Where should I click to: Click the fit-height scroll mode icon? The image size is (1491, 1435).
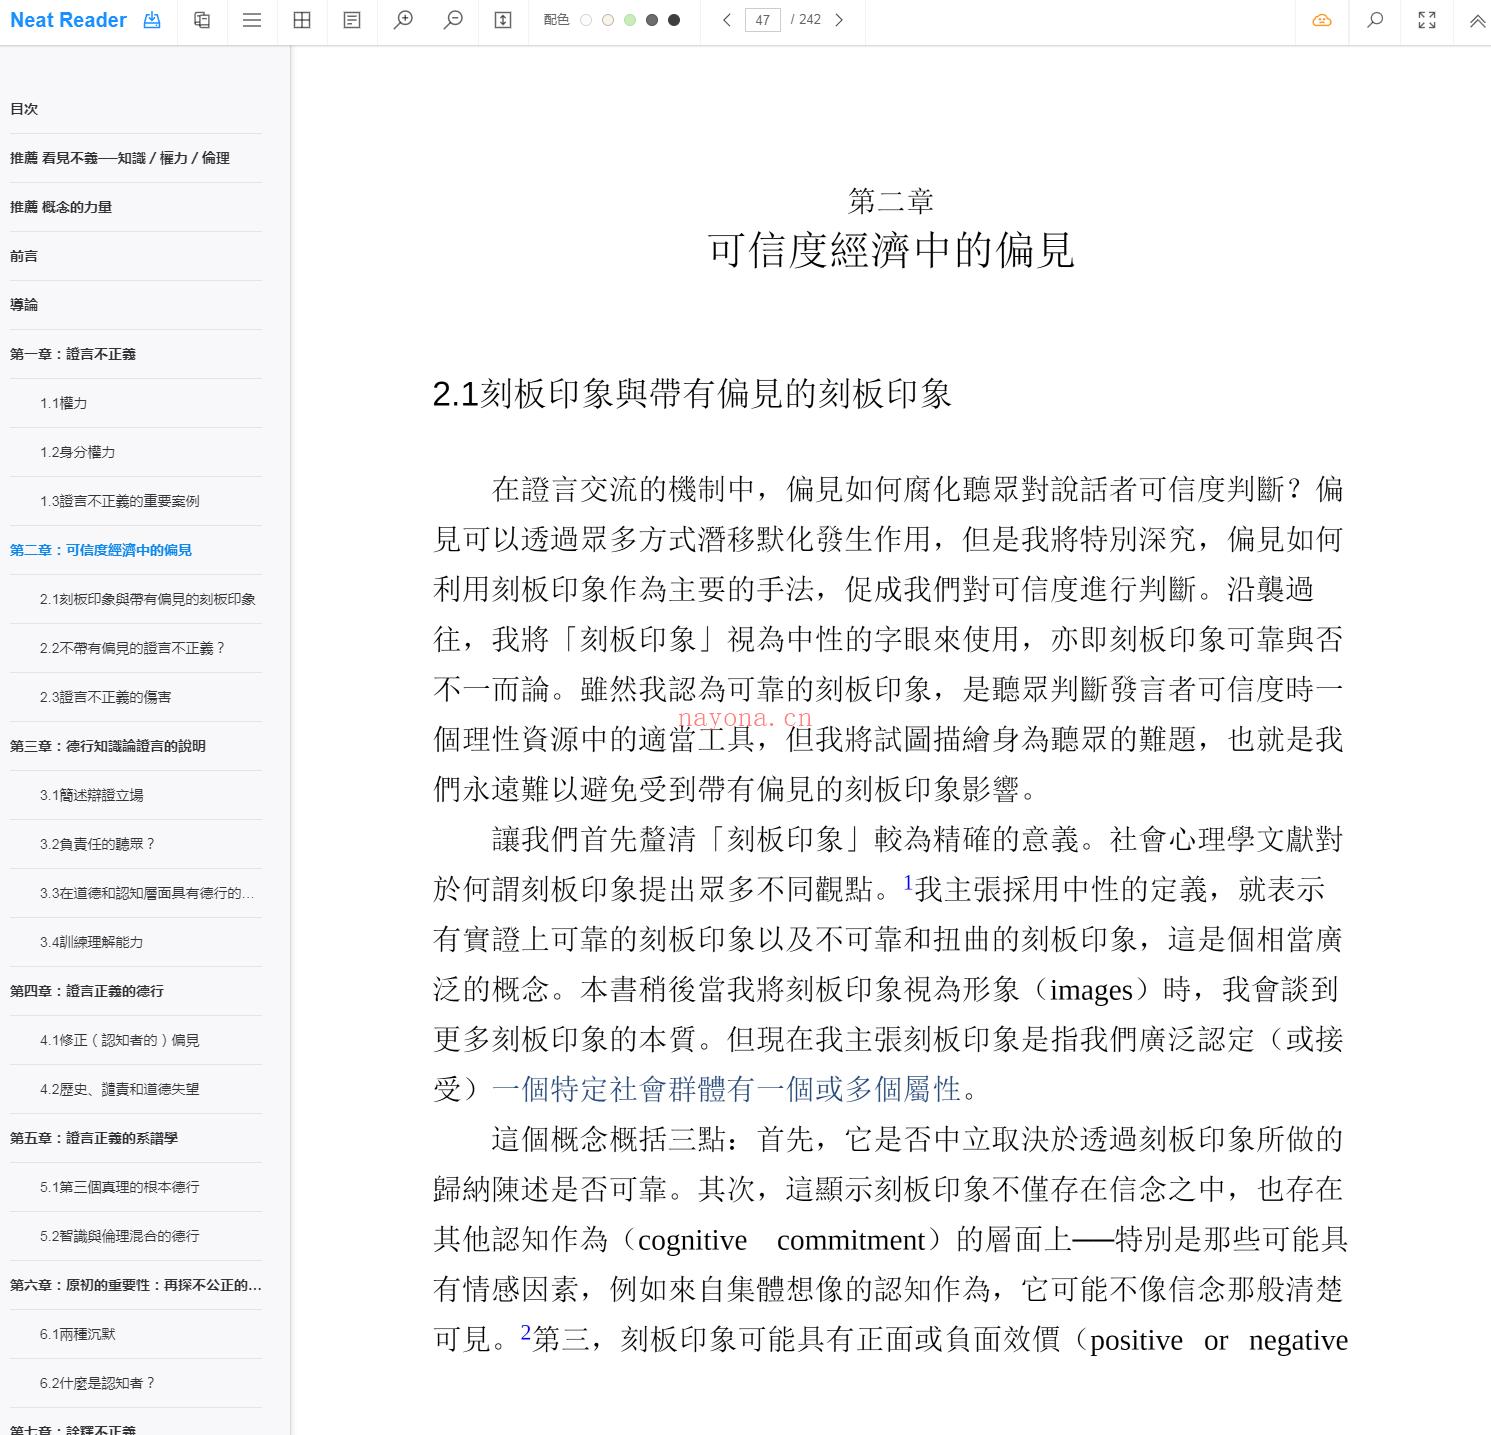pyautogui.click(x=503, y=20)
